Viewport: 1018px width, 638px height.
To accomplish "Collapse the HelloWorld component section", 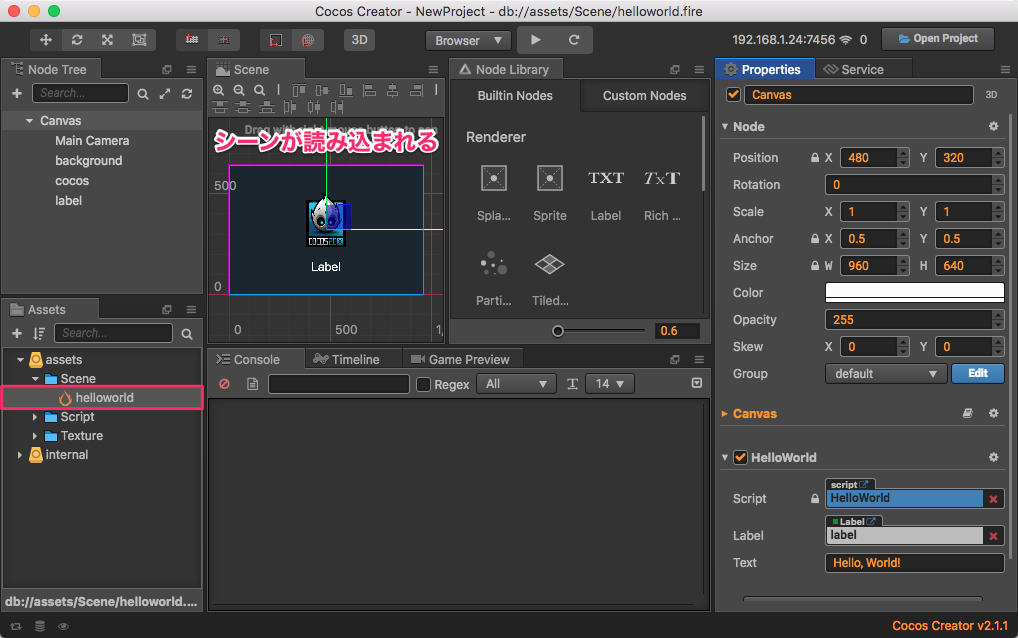I will tap(725, 458).
